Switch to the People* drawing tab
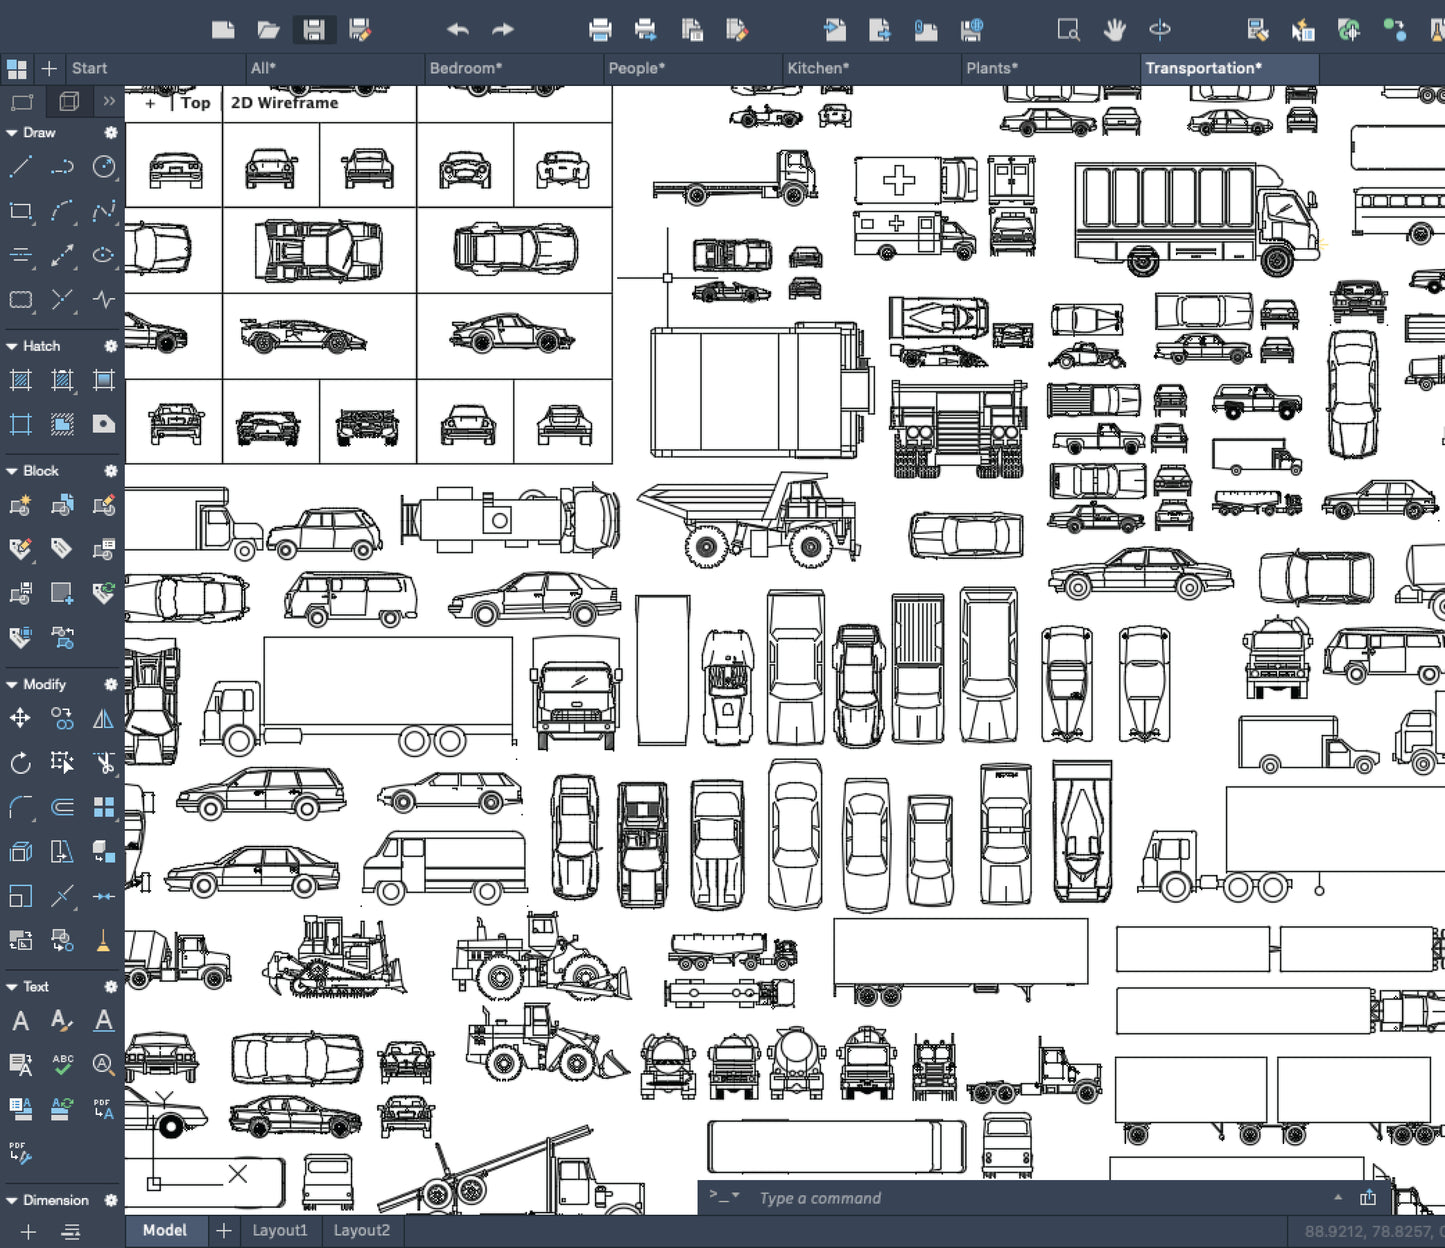This screenshot has height=1248, width=1445. tap(692, 69)
